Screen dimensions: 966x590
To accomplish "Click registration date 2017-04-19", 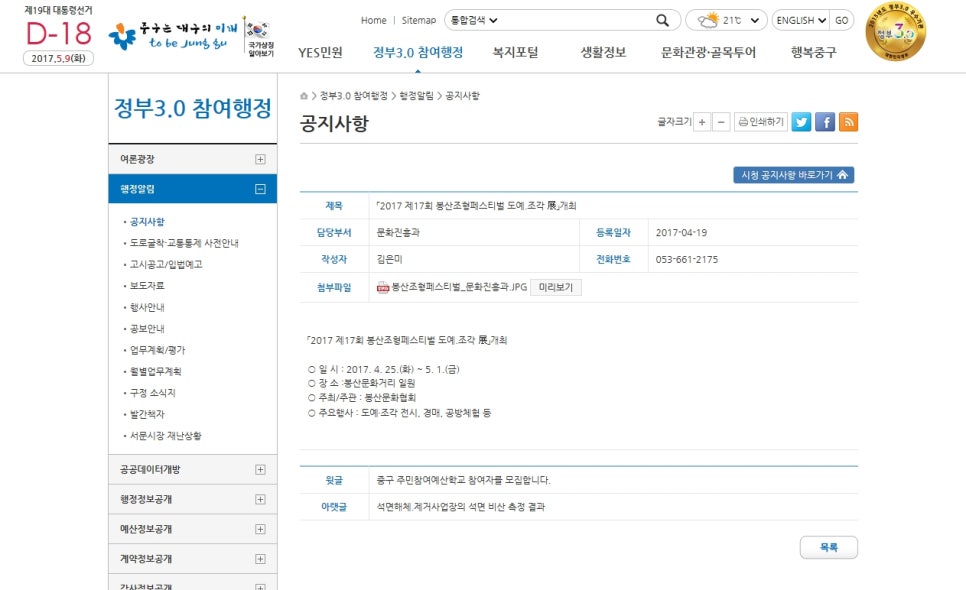I will click(x=681, y=232).
